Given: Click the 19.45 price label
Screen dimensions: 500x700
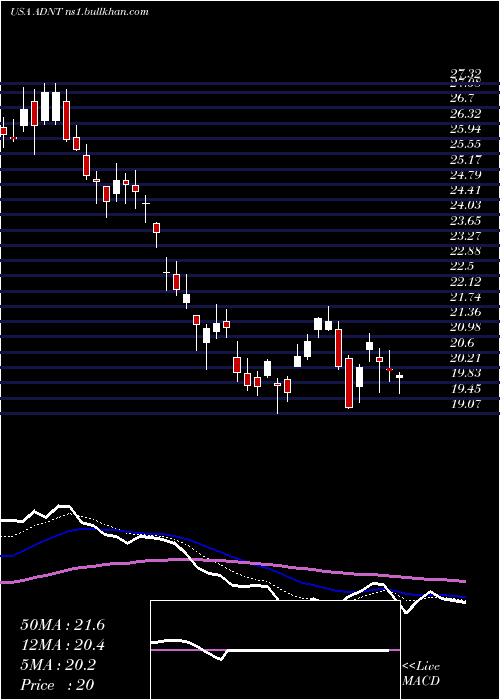Looking at the screenshot, I should click(x=467, y=389).
